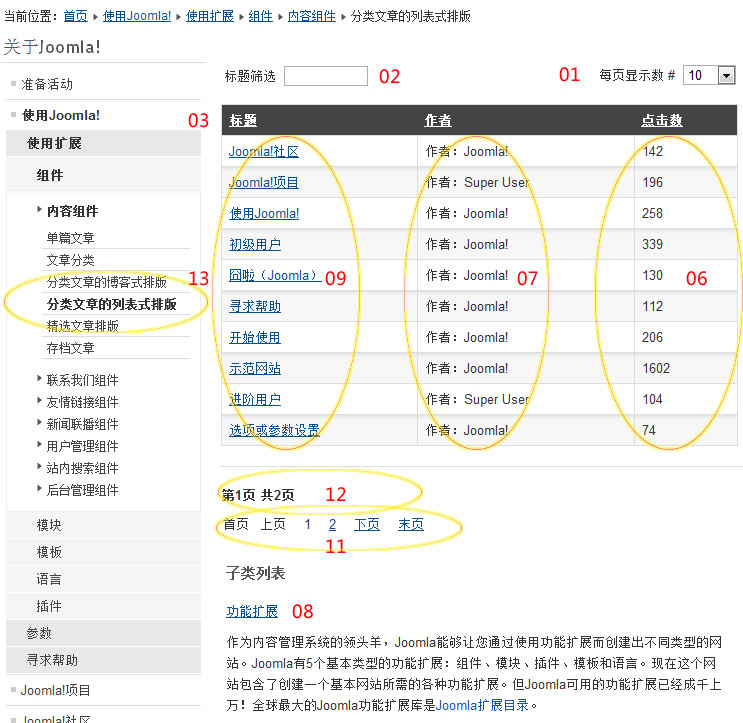Viewport: 743px width, 723px height.
Task: Expand the 友情链接组件 sidebar item
Action: pos(82,402)
